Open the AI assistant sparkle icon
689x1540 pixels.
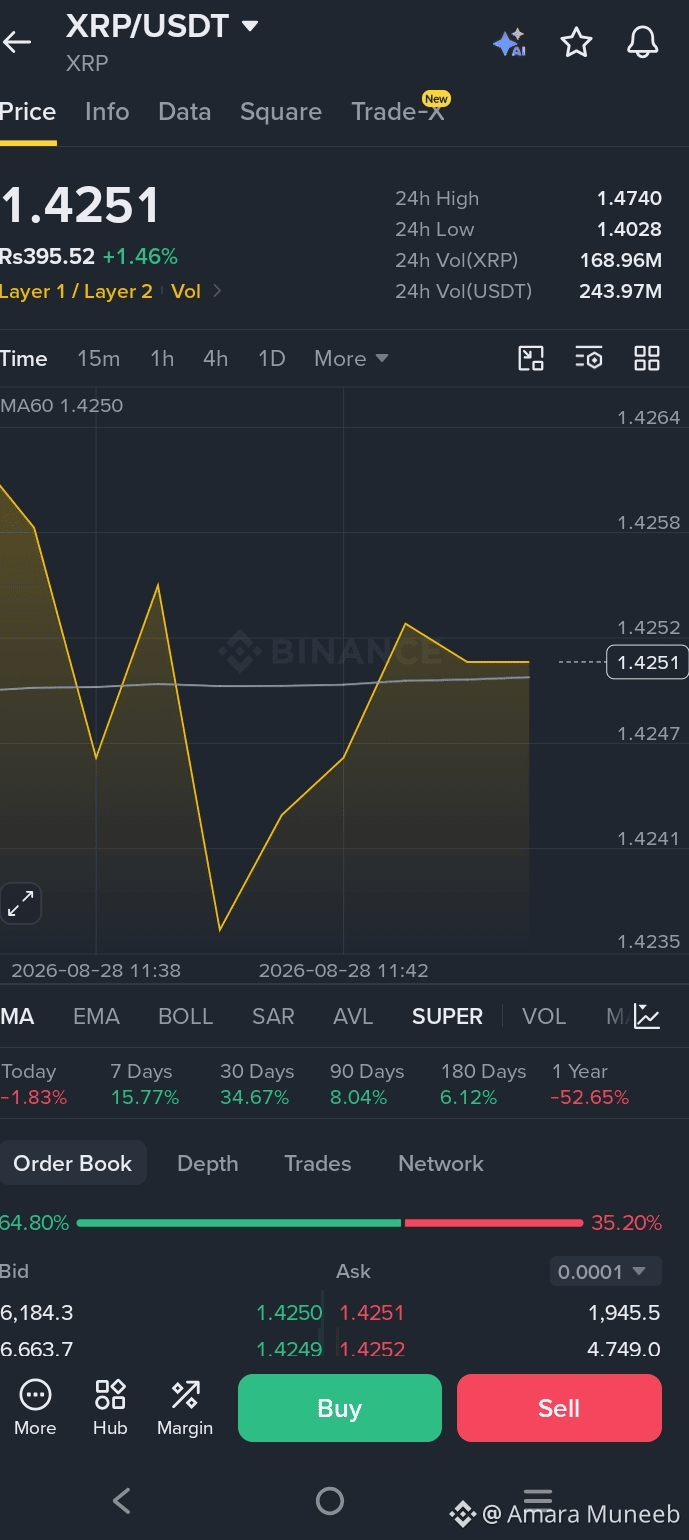coord(509,43)
